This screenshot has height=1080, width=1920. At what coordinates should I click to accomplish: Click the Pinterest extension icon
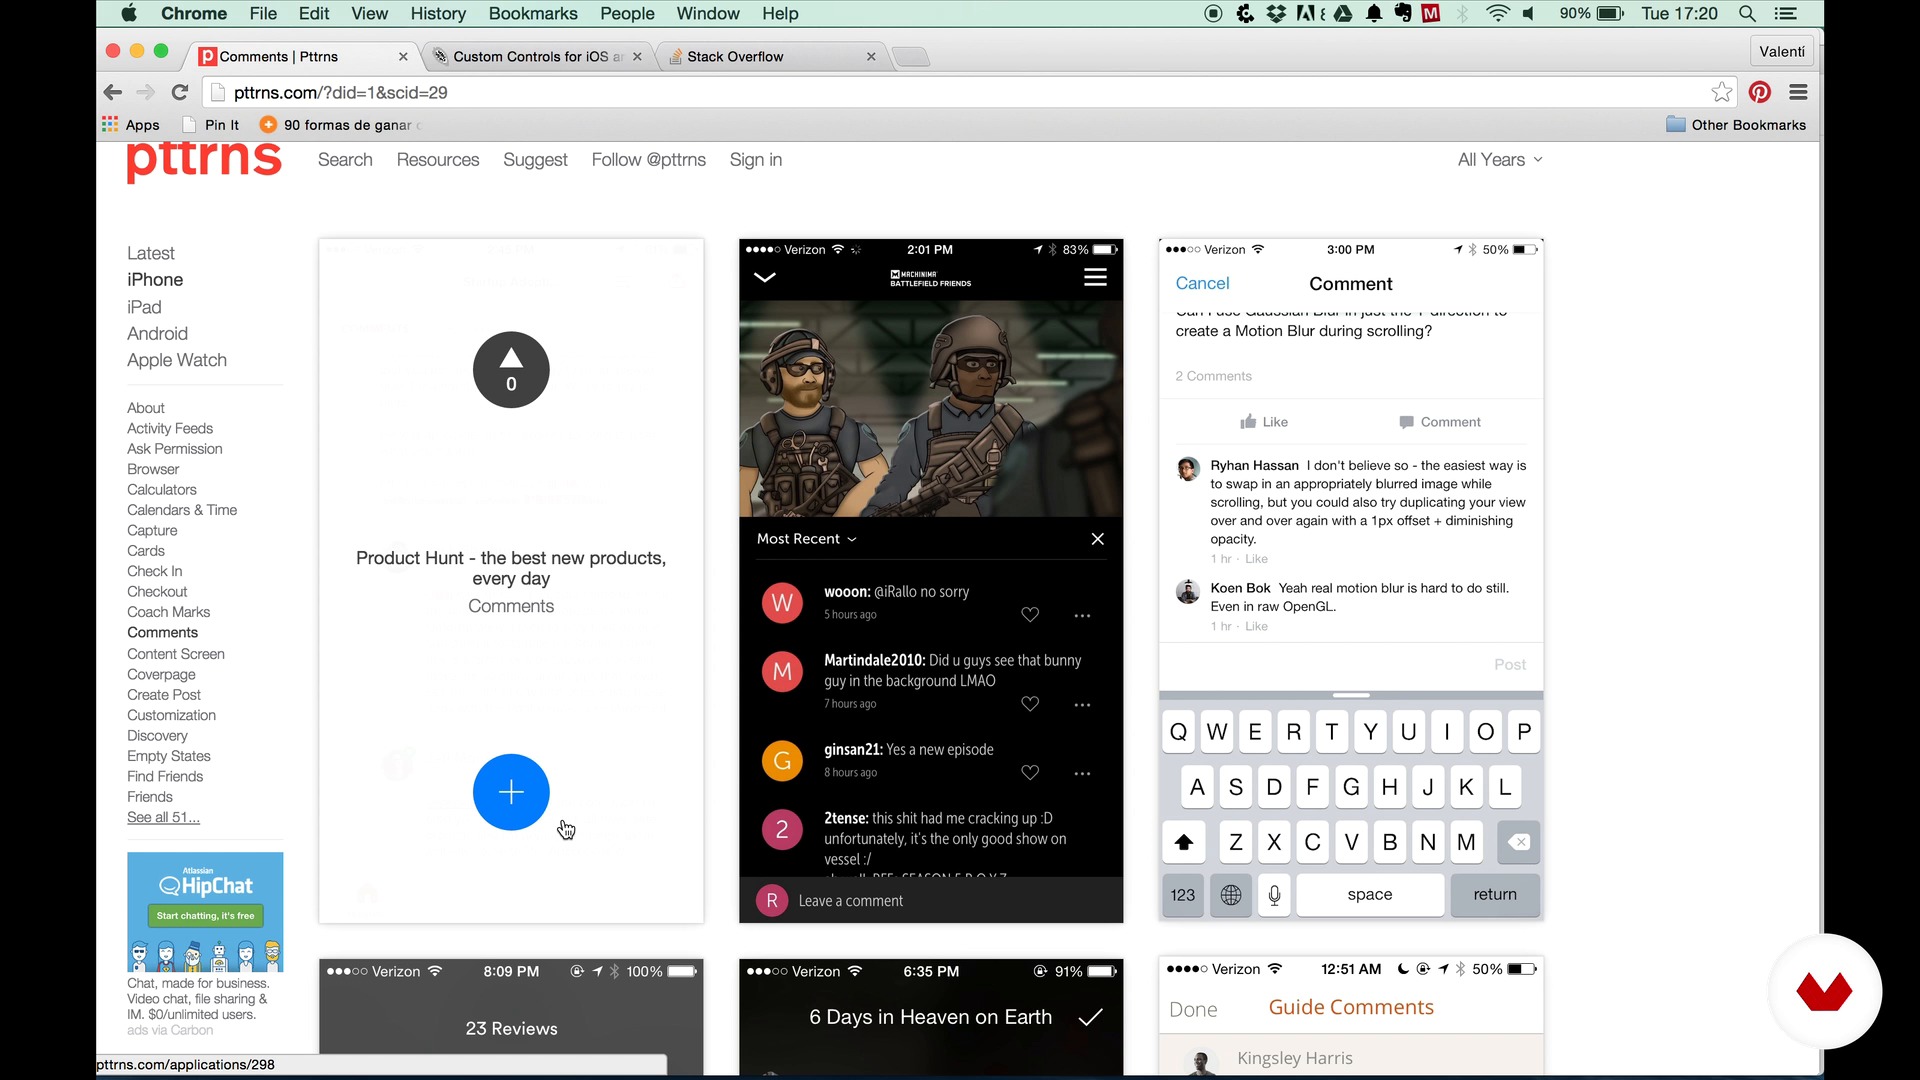[x=1760, y=92]
